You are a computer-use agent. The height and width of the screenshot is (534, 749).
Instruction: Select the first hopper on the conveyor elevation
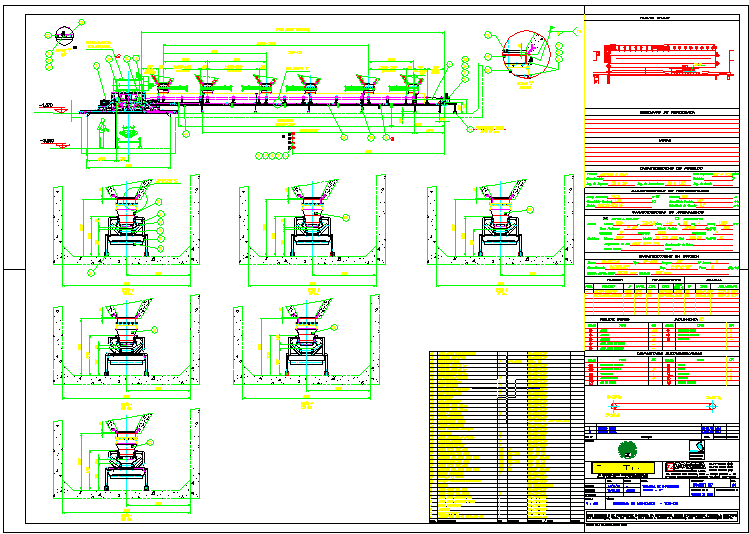coord(164,82)
